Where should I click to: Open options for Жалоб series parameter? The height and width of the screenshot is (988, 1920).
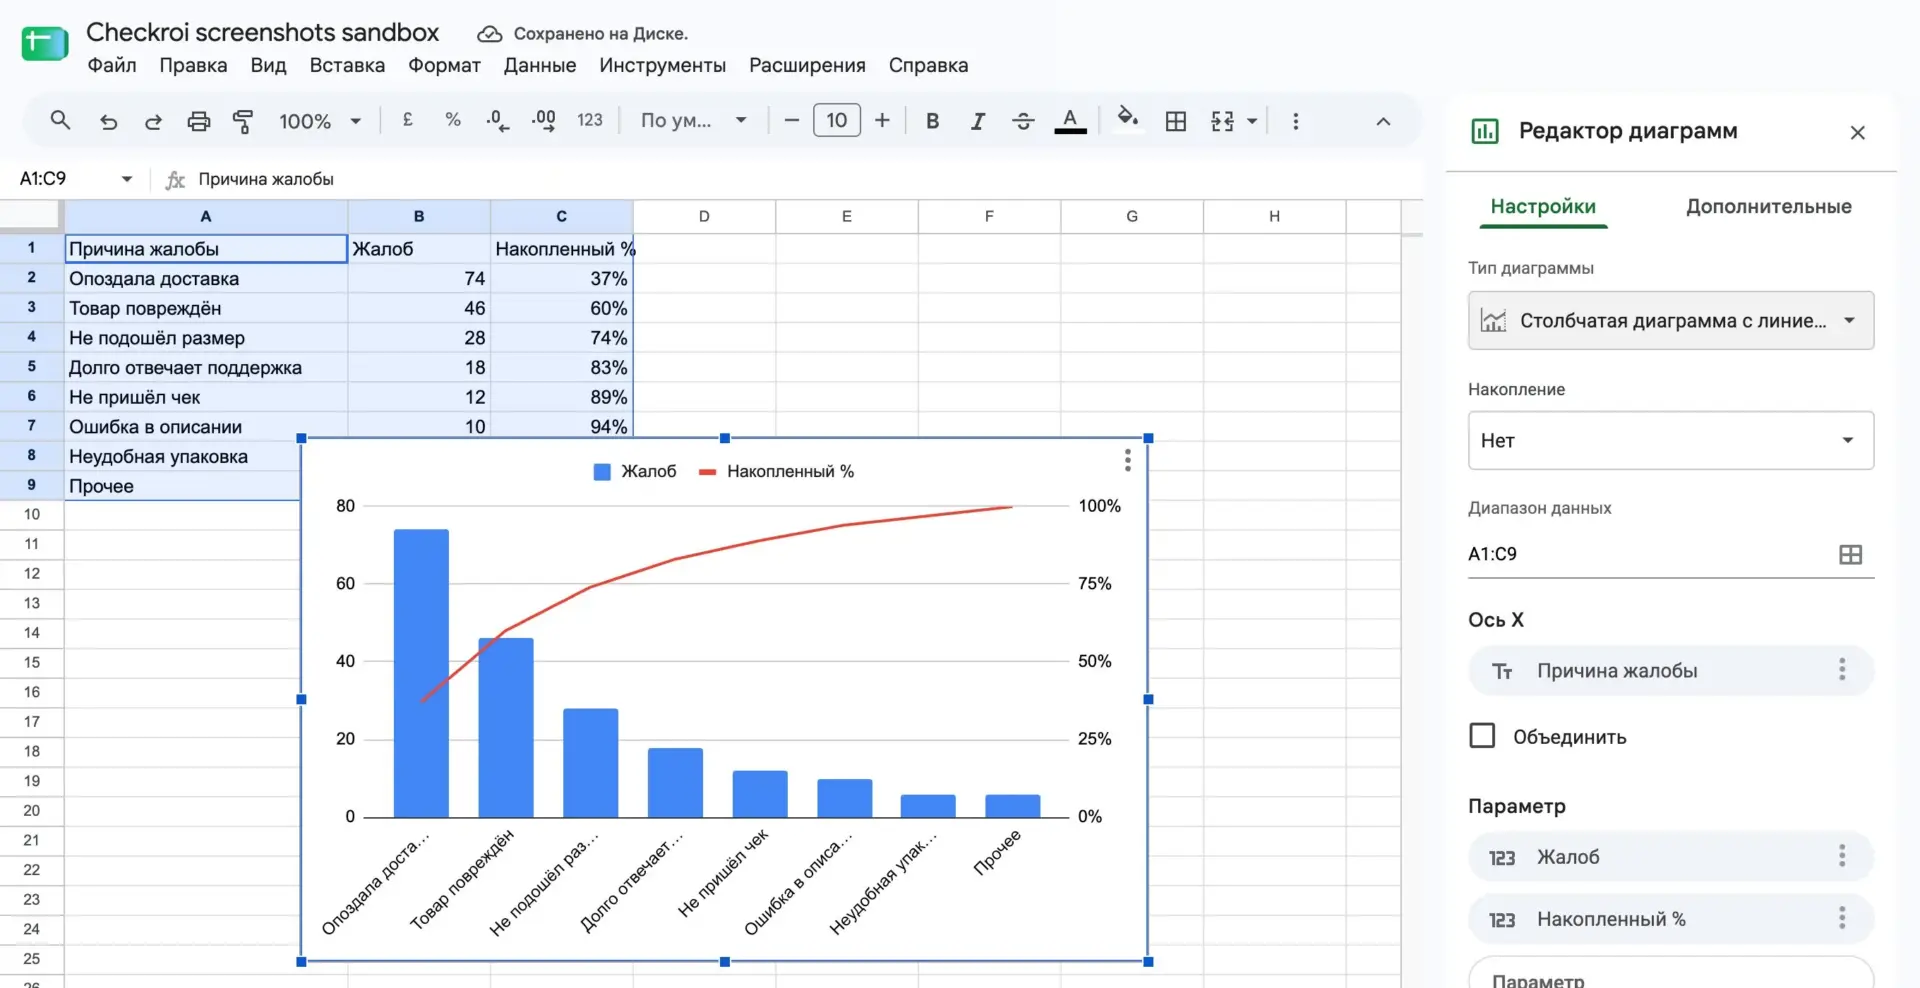[1842, 856]
